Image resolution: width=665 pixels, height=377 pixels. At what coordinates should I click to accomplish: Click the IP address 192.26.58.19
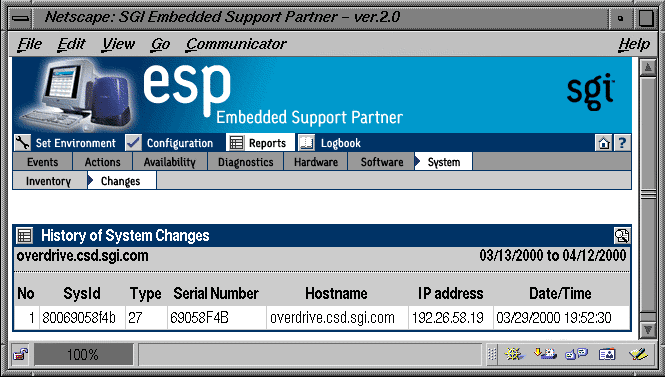point(451,318)
